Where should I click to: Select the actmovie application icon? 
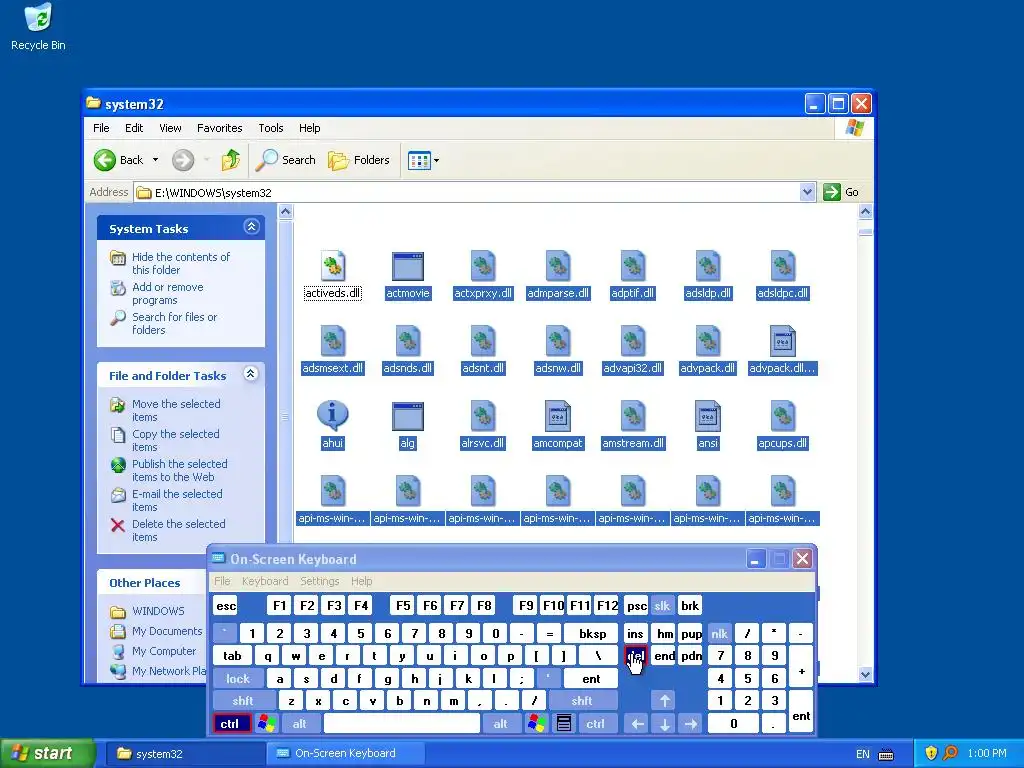point(408,266)
